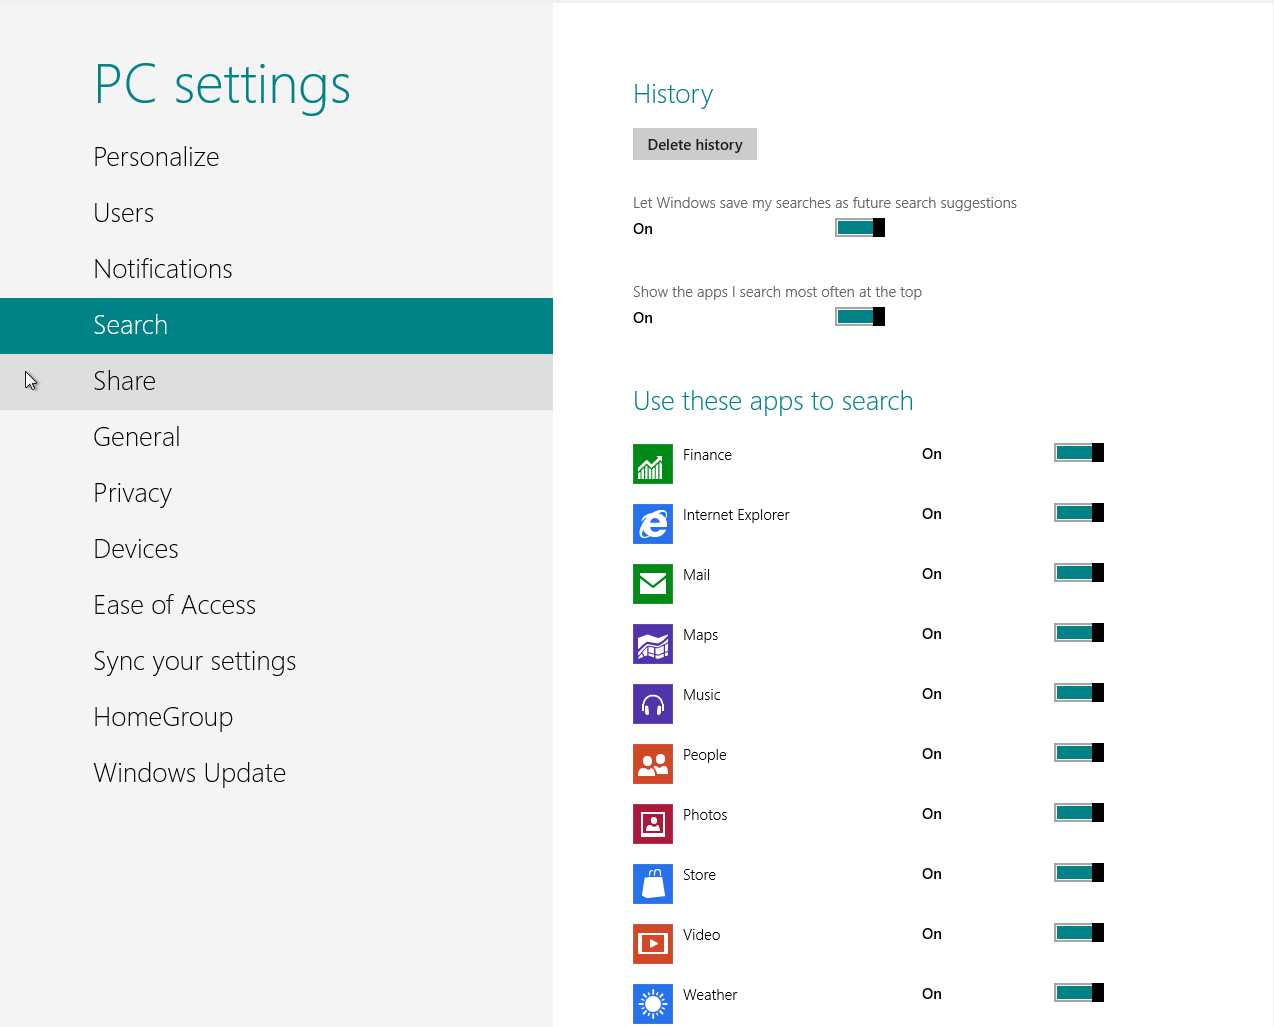Toggle showing most searched apps at top
Image resolution: width=1274 pixels, height=1027 pixels.
pyautogui.click(x=860, y=317)
